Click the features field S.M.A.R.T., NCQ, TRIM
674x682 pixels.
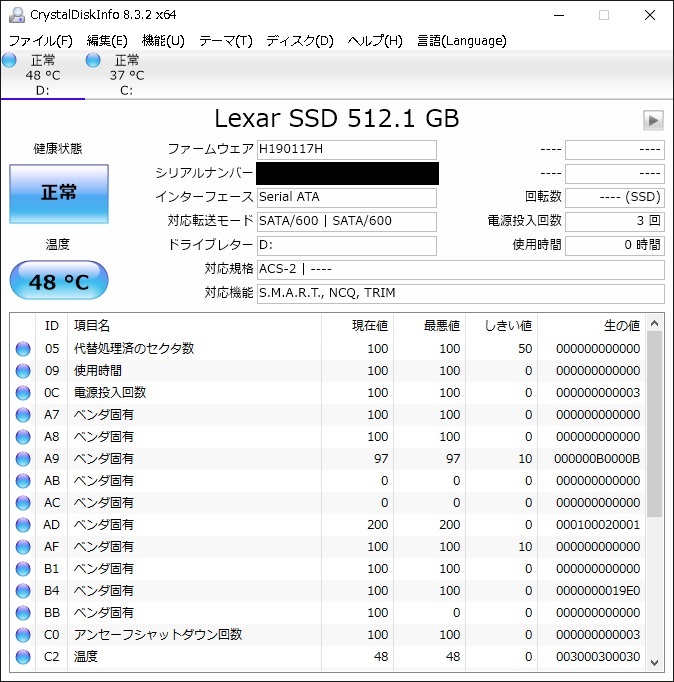460,293
